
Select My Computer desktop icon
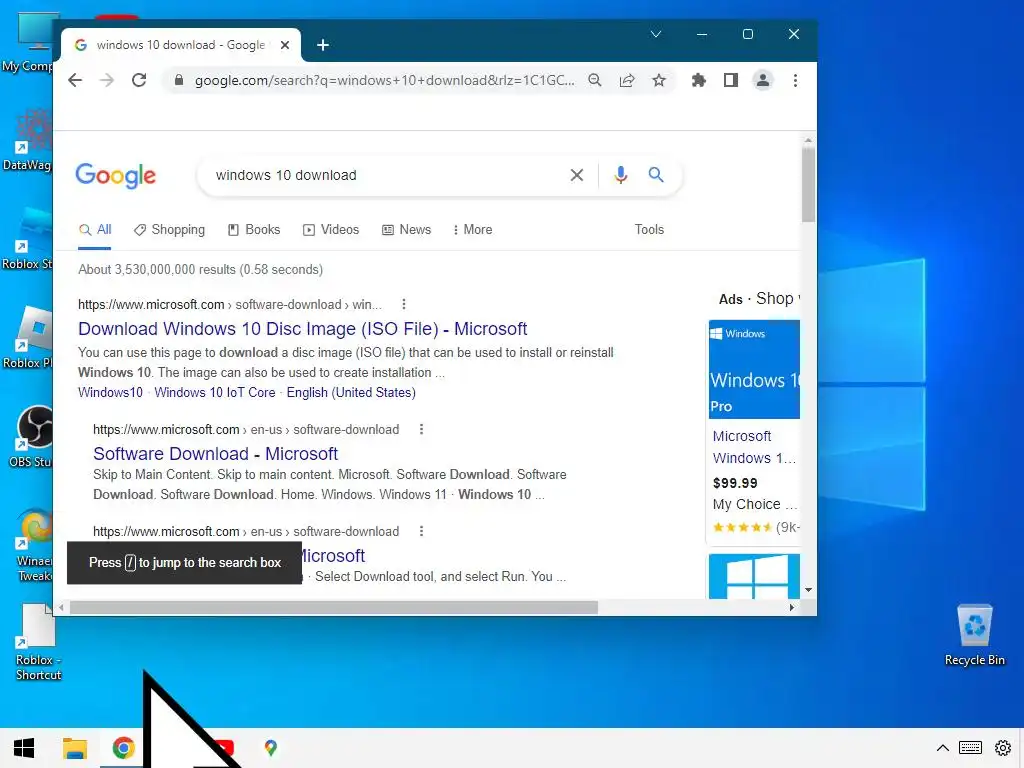29,42
